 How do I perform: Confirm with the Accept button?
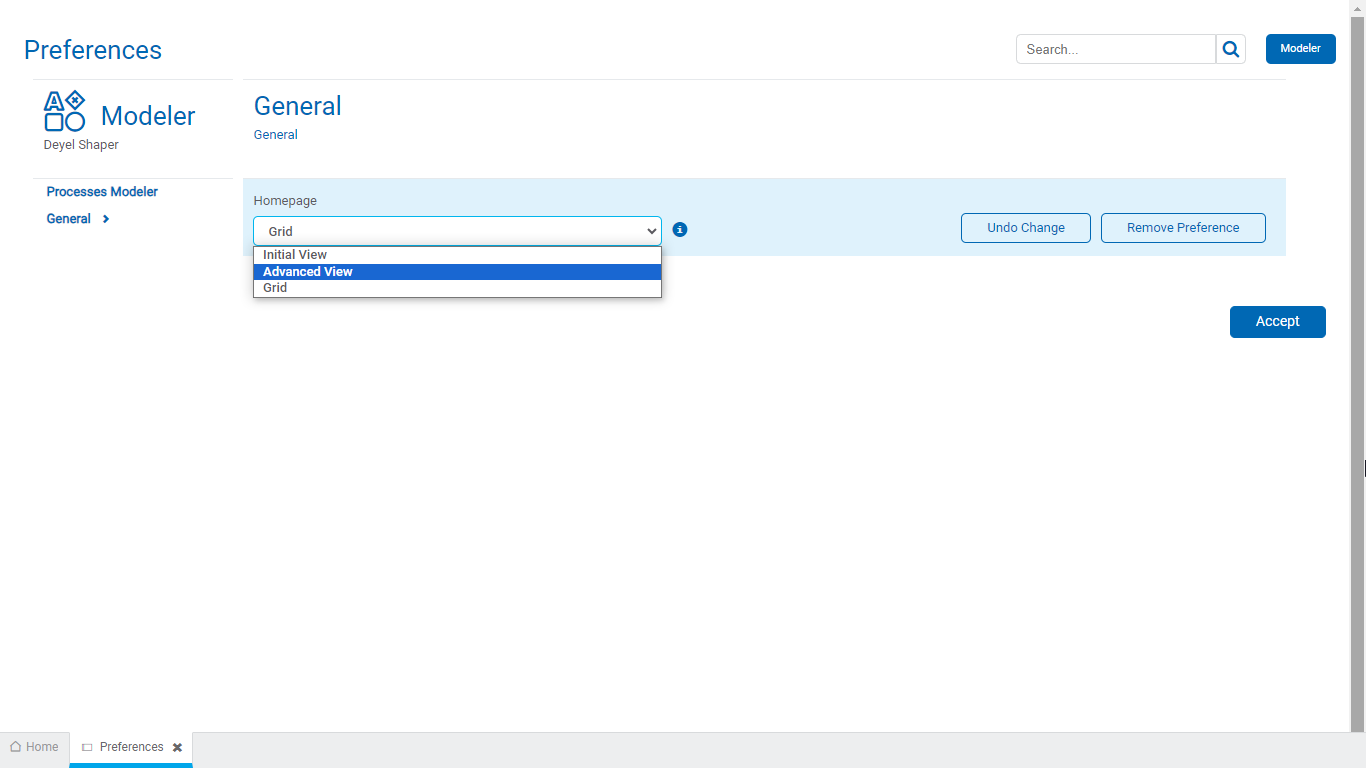1277,322
